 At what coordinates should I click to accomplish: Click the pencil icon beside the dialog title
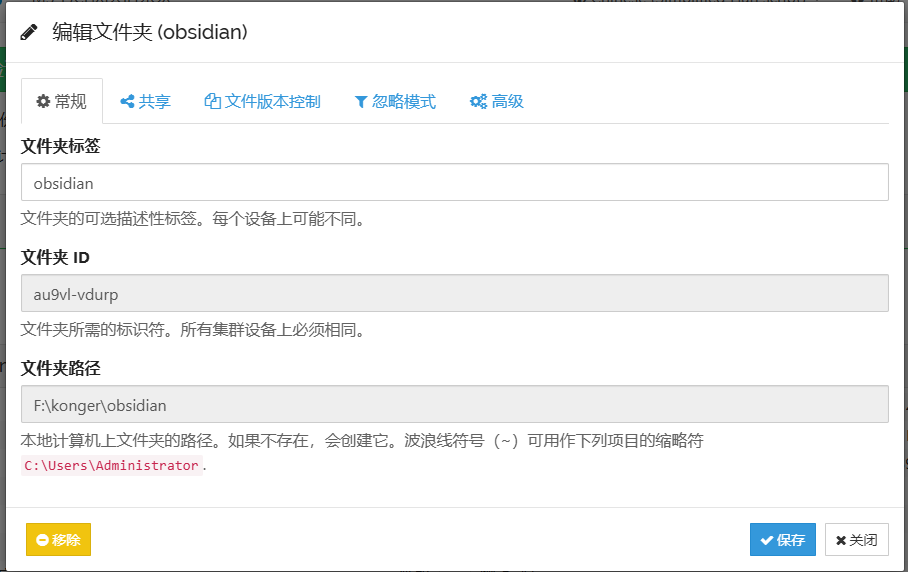click(x=29, y=32)
